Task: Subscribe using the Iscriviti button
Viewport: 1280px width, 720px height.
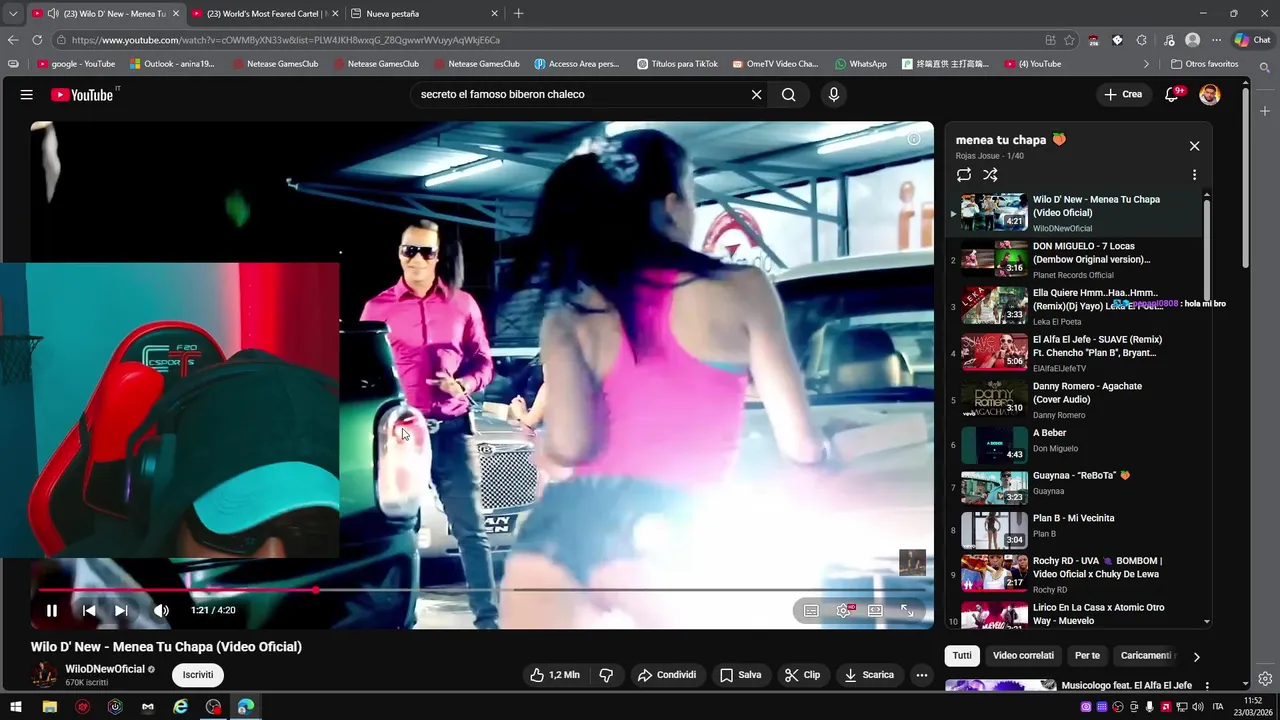Action: point(198,675)
